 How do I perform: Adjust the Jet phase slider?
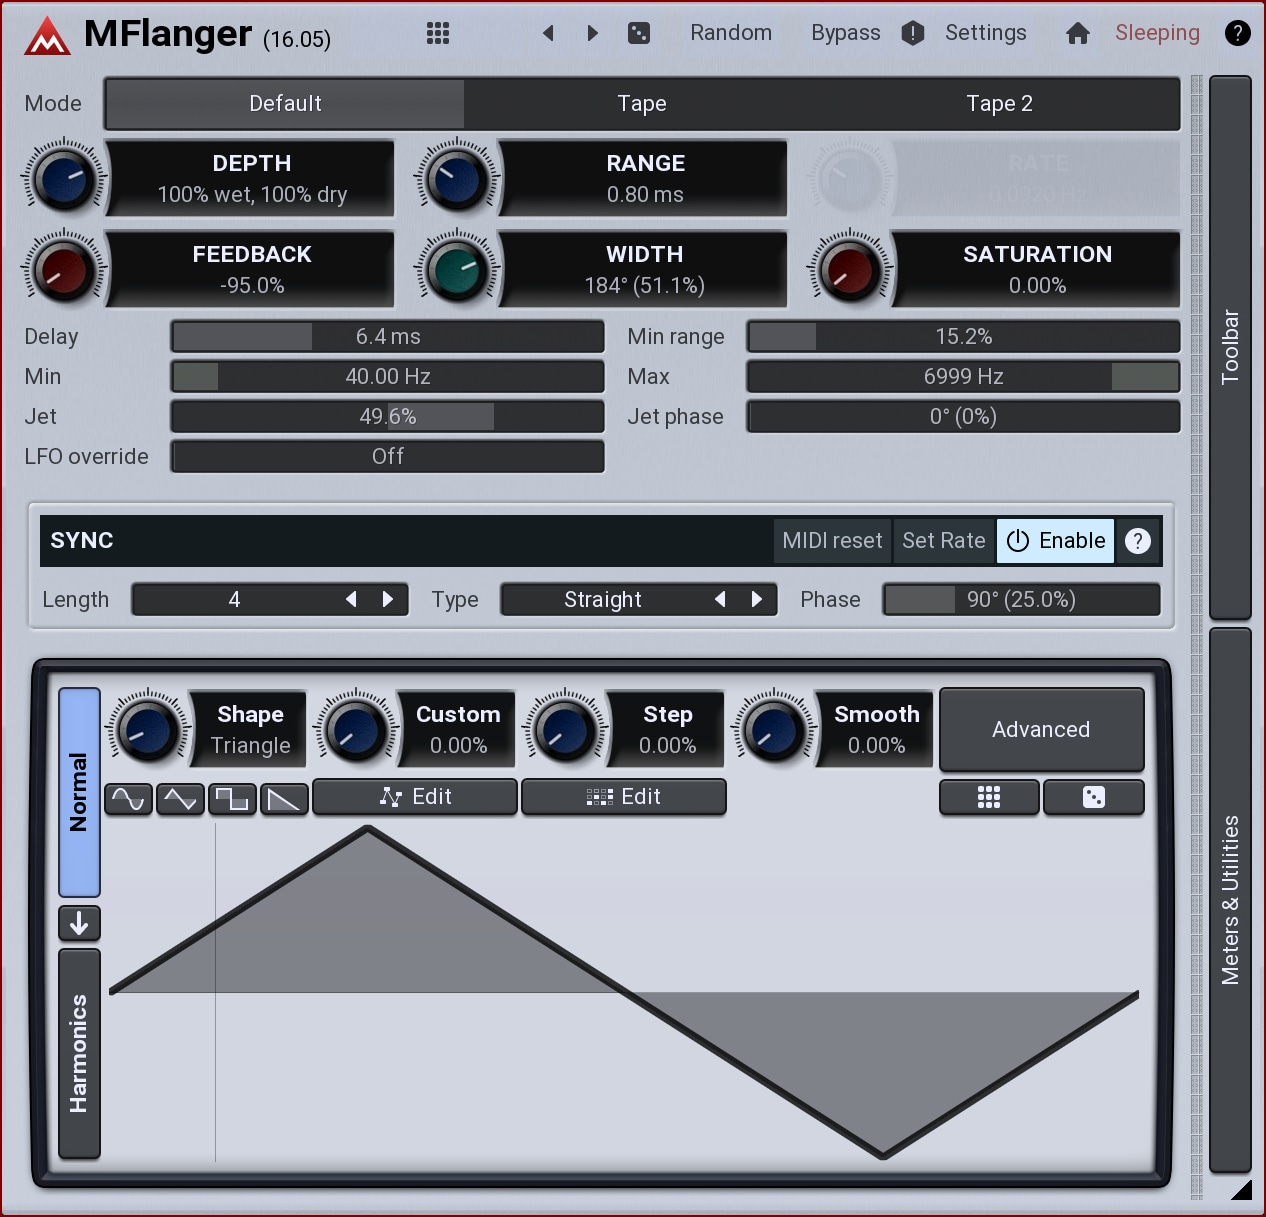point(964,417)
